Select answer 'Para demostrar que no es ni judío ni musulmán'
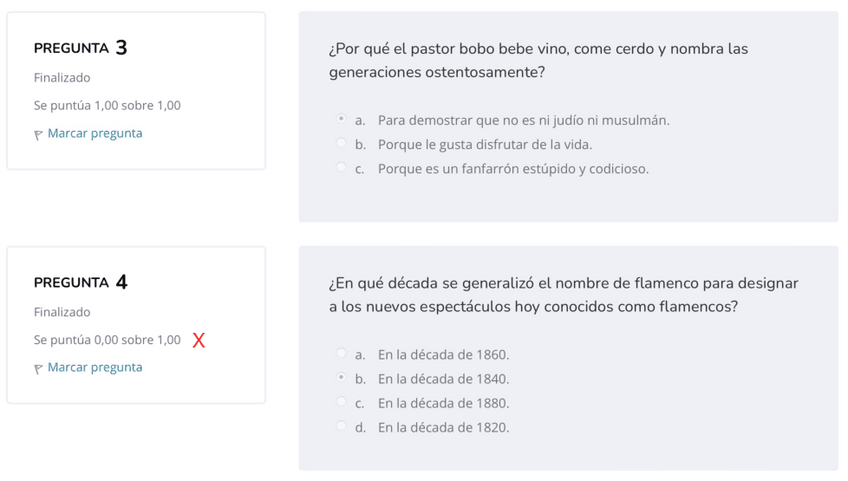Image resolution: width=848 pixels, height=481 pixels. point(341,120)
